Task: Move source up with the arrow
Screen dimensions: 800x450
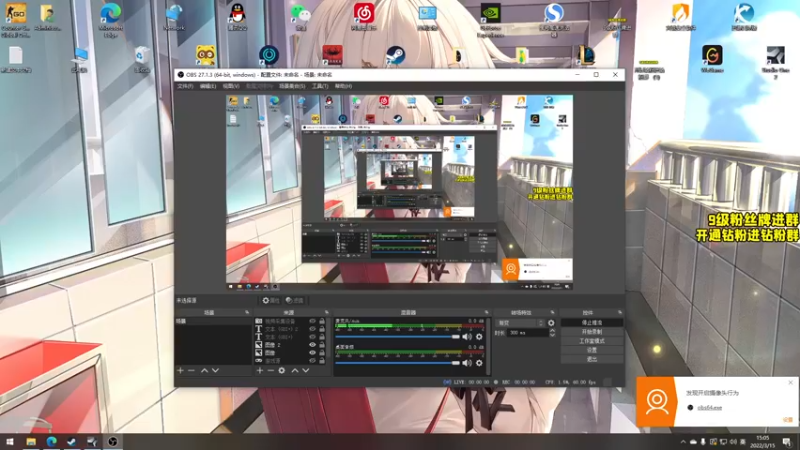Action: coord(294,370)
